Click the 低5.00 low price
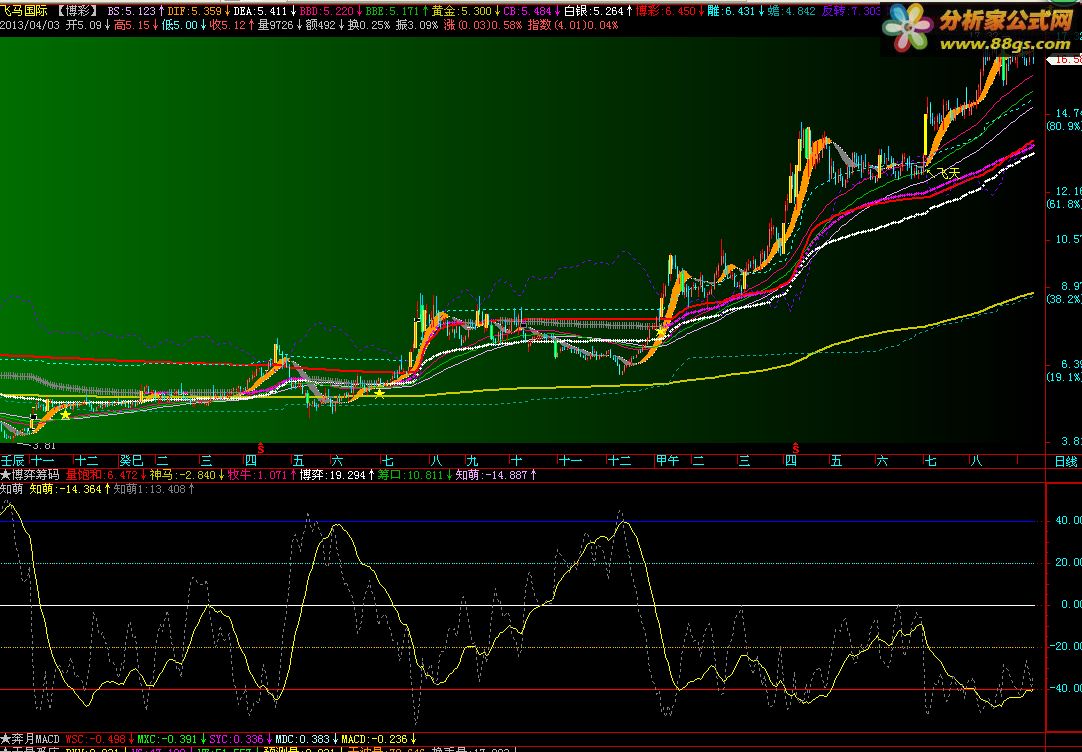1082x752 pixels. pos(179,25)
